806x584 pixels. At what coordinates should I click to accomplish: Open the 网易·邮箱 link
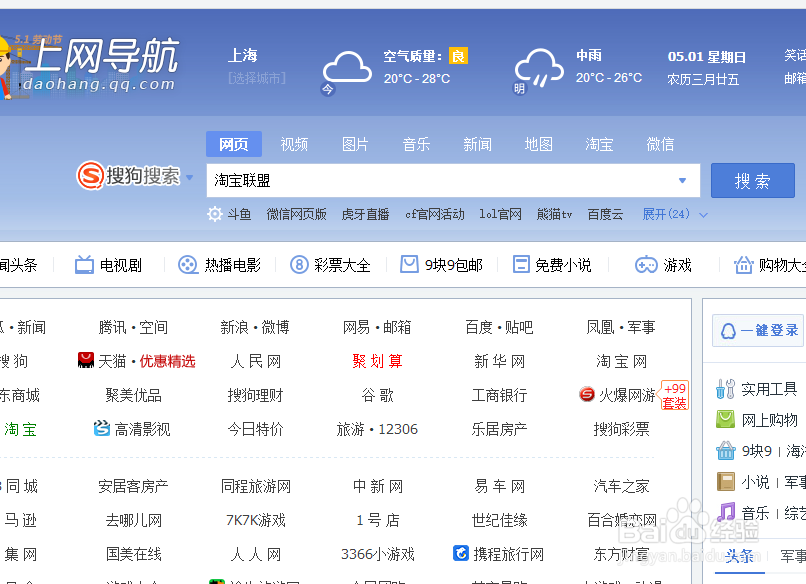tap(377, 327)
